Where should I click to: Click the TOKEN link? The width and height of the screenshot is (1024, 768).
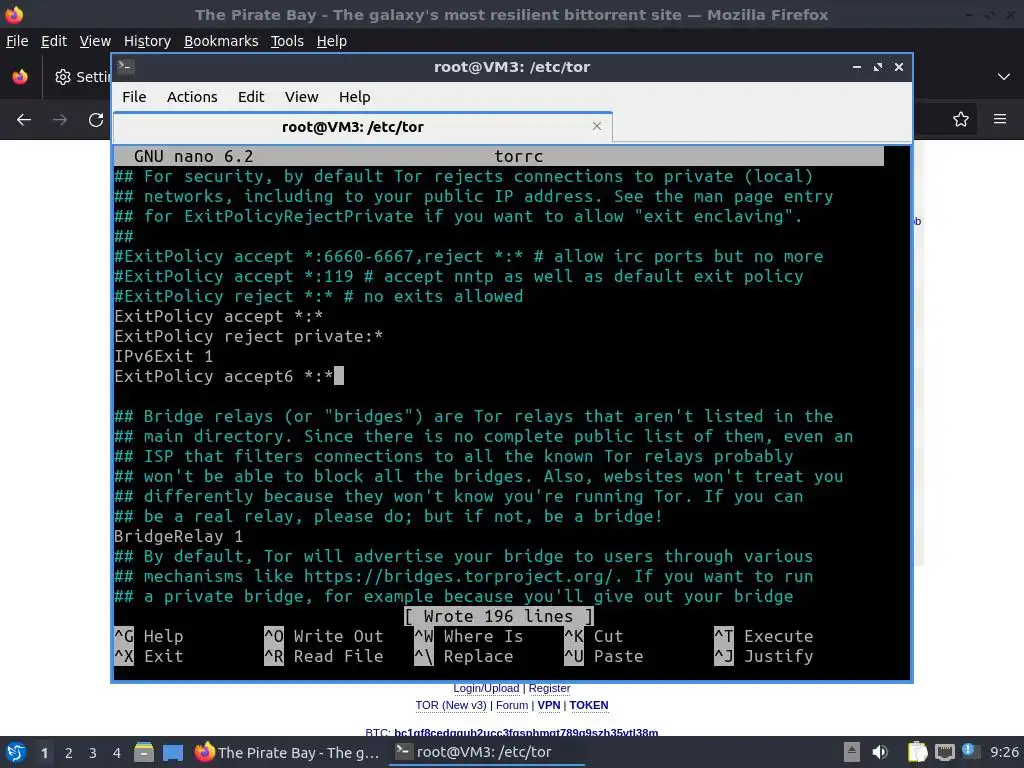tap(589, 705)
